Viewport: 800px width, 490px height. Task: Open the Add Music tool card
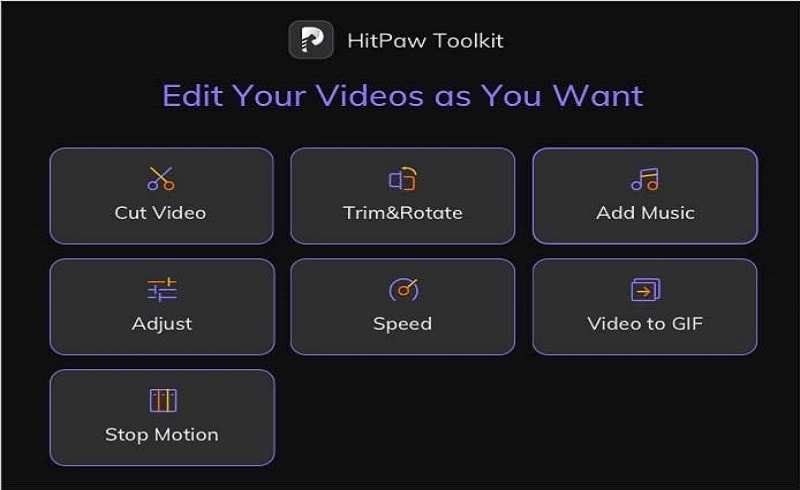coord(645,196)
